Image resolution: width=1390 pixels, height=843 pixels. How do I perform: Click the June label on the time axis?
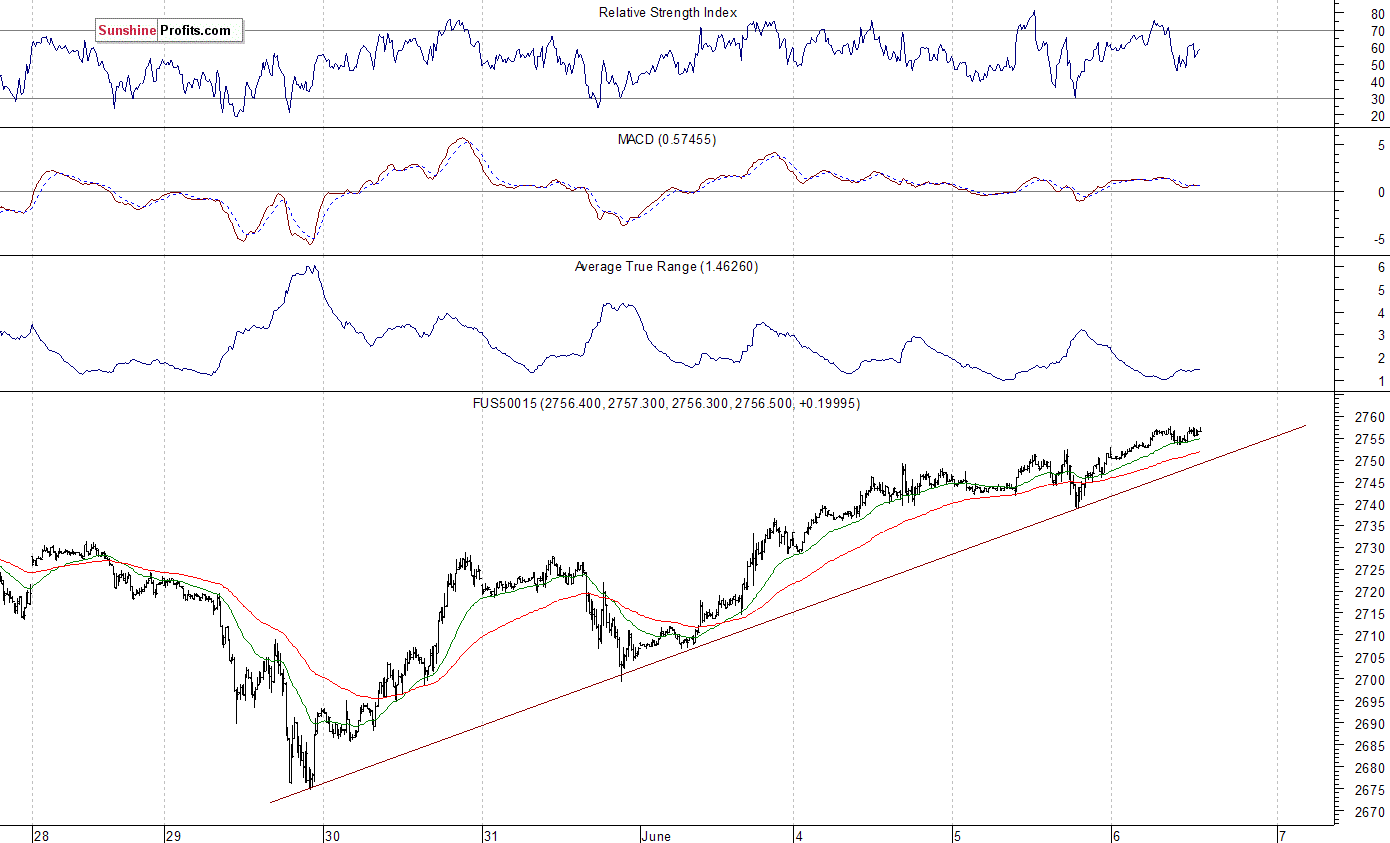click(657, 836)
